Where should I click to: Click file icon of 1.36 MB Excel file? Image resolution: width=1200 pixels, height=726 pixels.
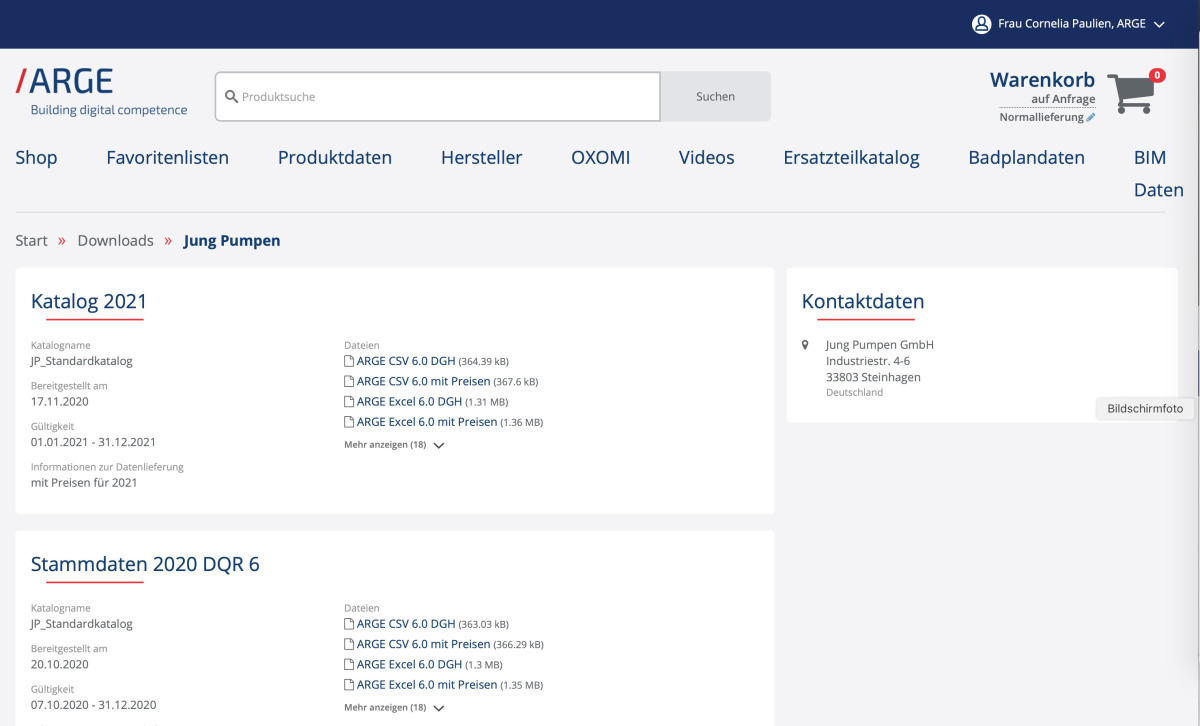pos(349,422)
